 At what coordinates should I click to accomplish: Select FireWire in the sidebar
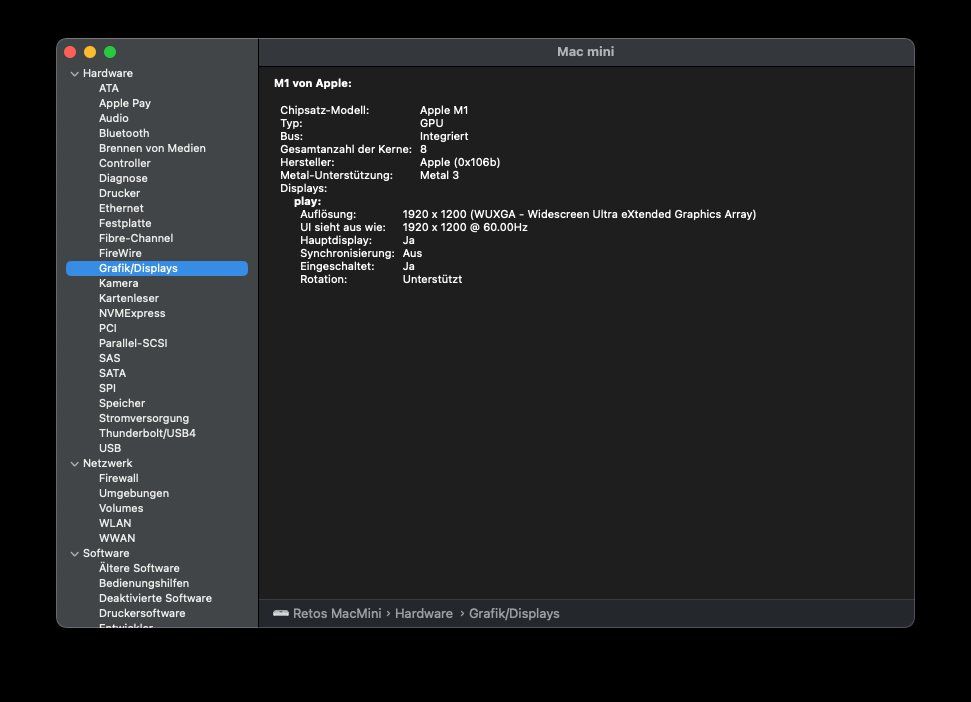120,253
